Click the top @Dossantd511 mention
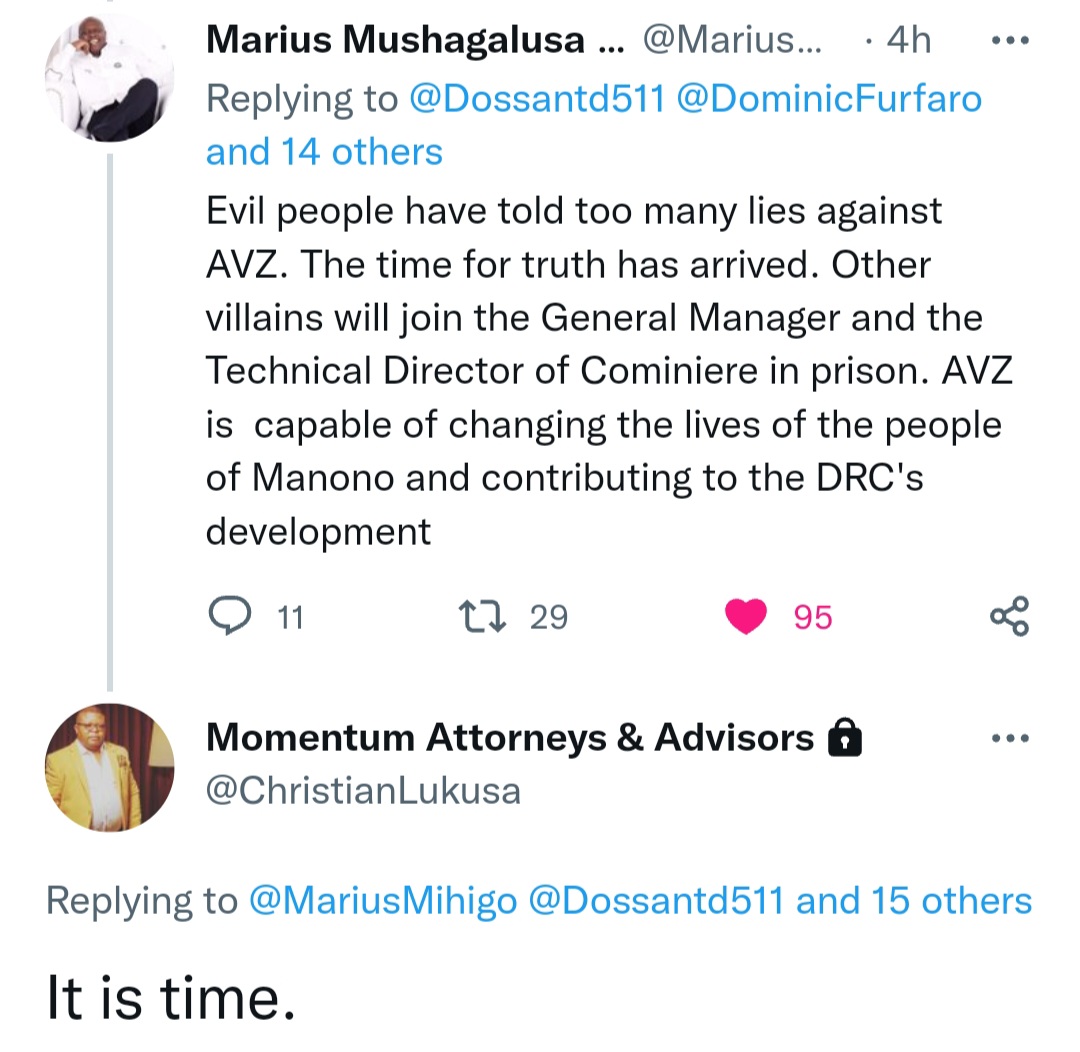The image size is (1080, 1052). (538, 99)
